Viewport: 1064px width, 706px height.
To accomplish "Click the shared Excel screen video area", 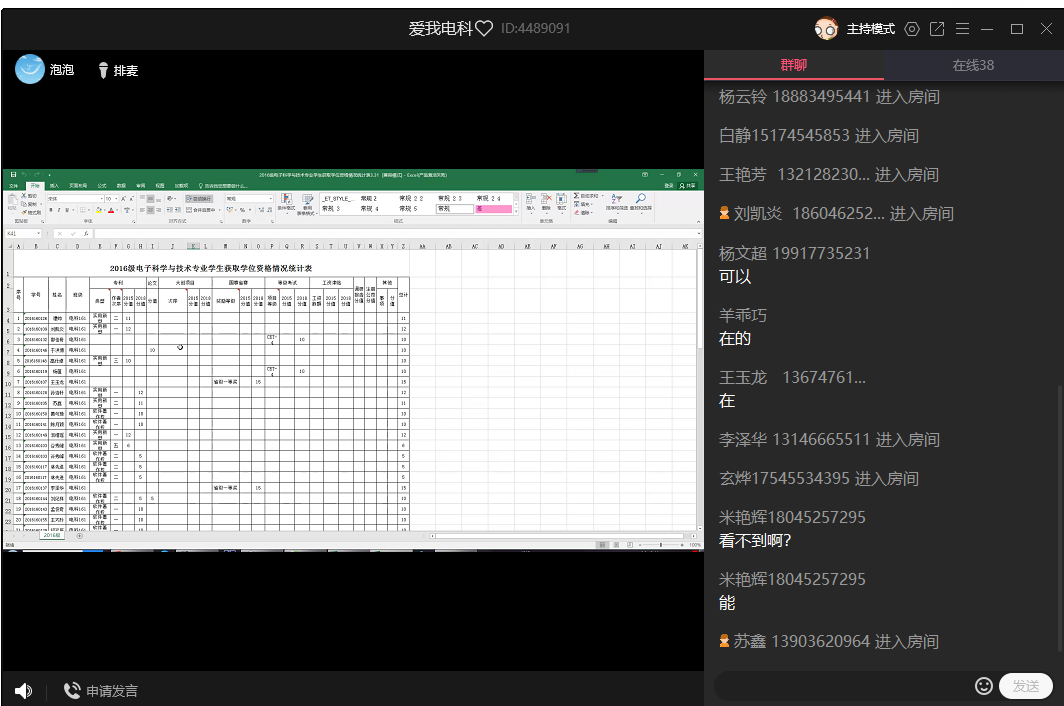I will coord(352,360).
